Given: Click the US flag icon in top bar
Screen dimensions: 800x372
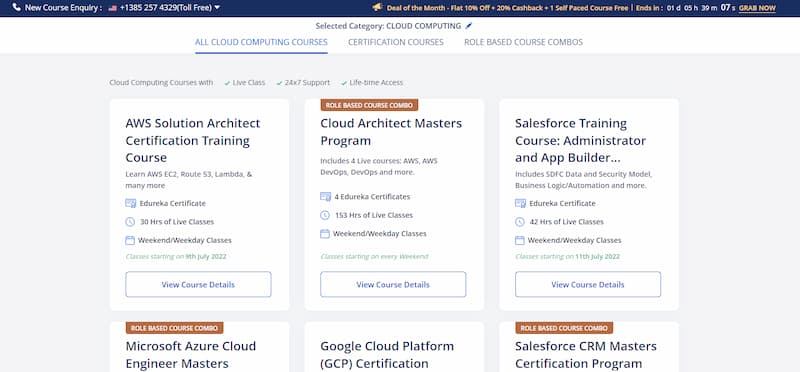Looking at the screenshot, I should point(112,8).
